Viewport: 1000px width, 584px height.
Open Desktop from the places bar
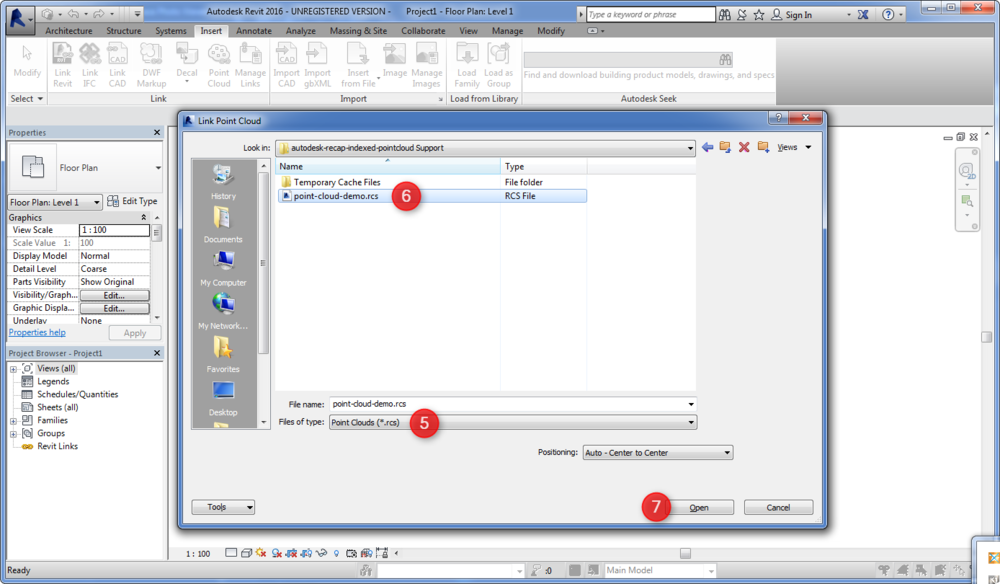(223, 398)
